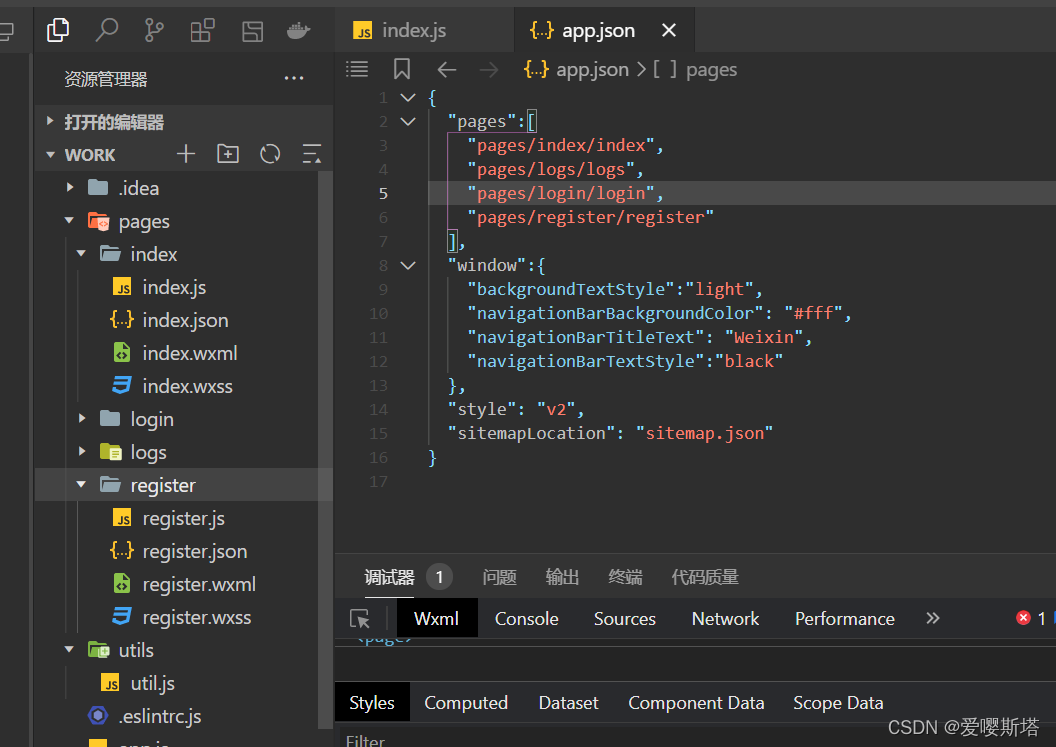Click the Docker whale icon
Image resolution: width=1056 pixels, height=747 pixels.
coord(298,31)
